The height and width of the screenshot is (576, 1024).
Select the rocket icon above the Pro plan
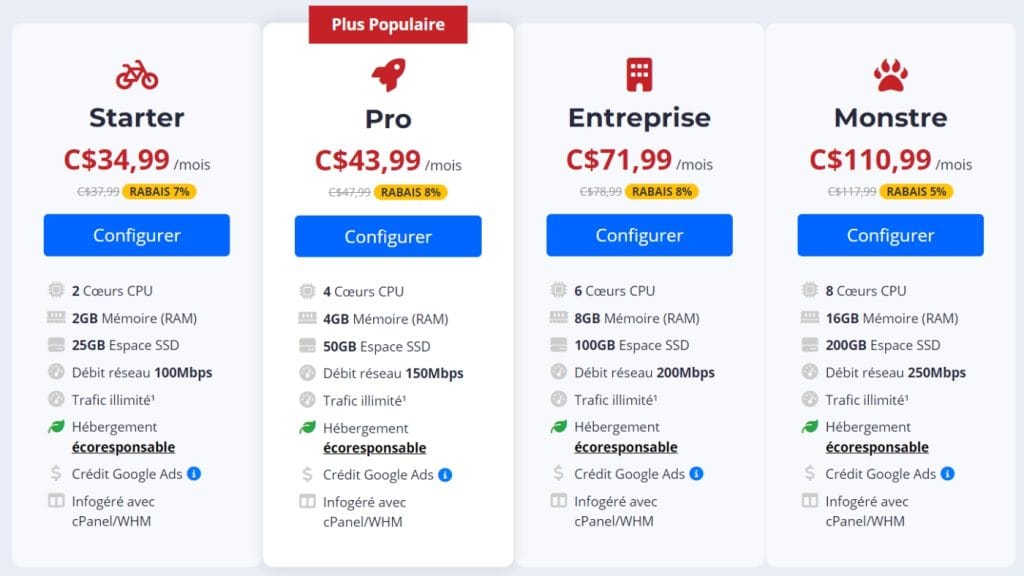388,72
